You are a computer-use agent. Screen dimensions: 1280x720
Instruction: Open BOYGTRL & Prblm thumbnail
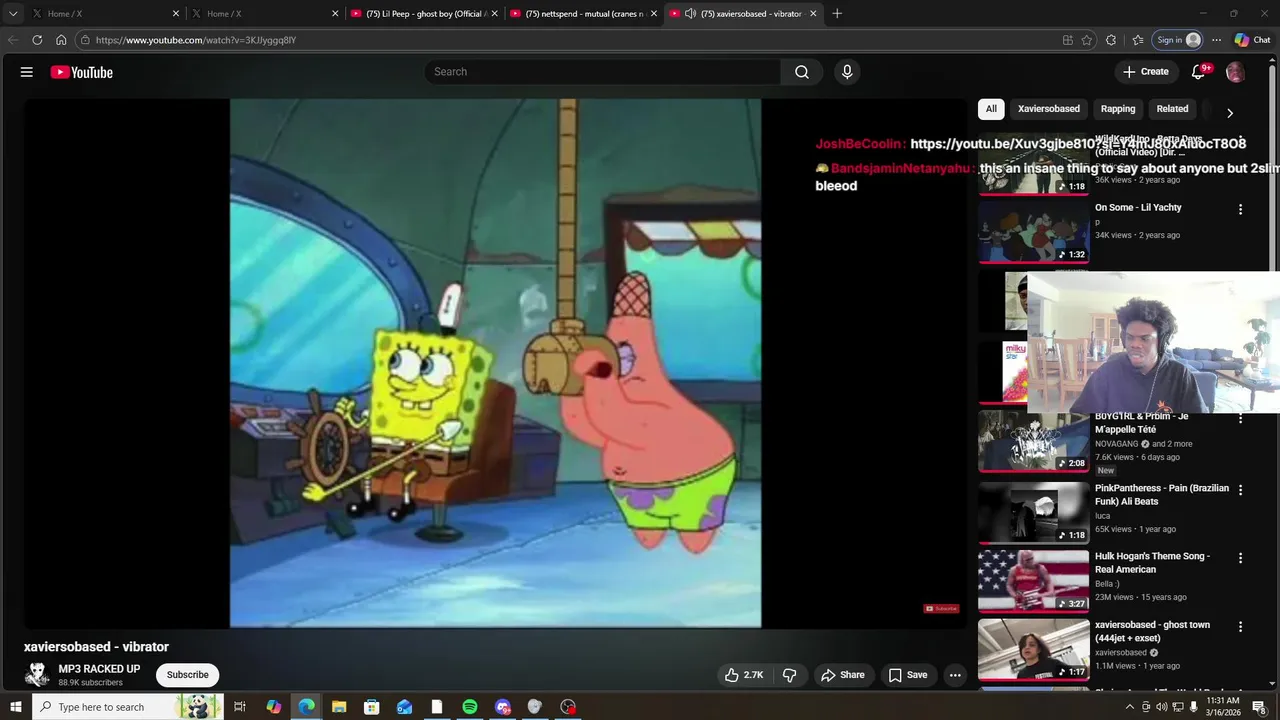1033,441
